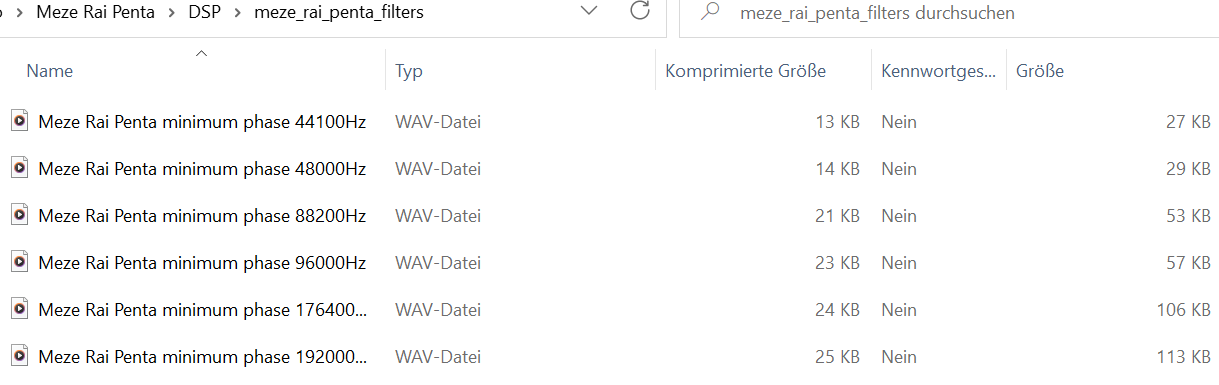Click the 48000Hz WAV file icon
Screen dimensions: 1219x385
pos(19,168)
